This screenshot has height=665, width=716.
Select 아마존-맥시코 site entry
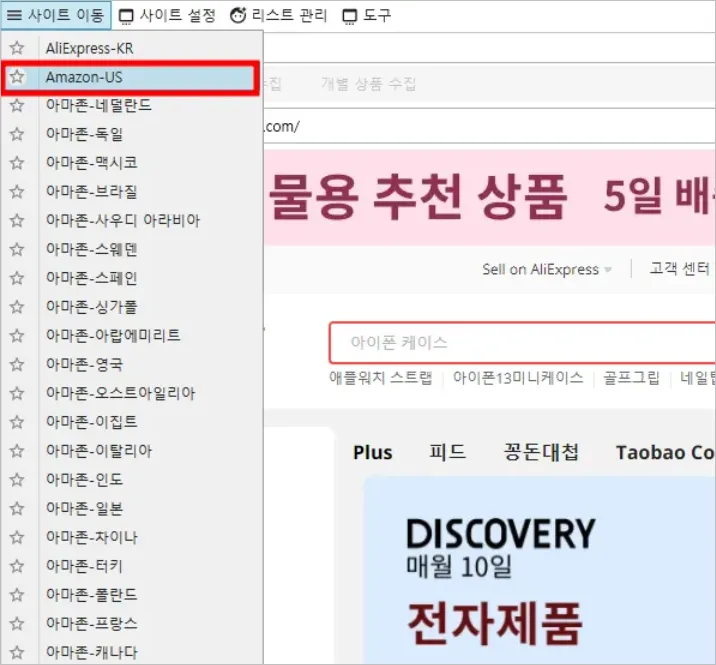(x=132, y=163)
